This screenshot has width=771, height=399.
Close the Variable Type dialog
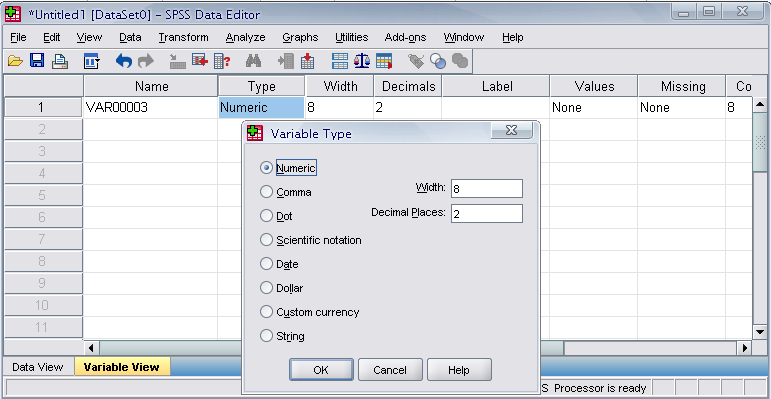coord(511,130)
